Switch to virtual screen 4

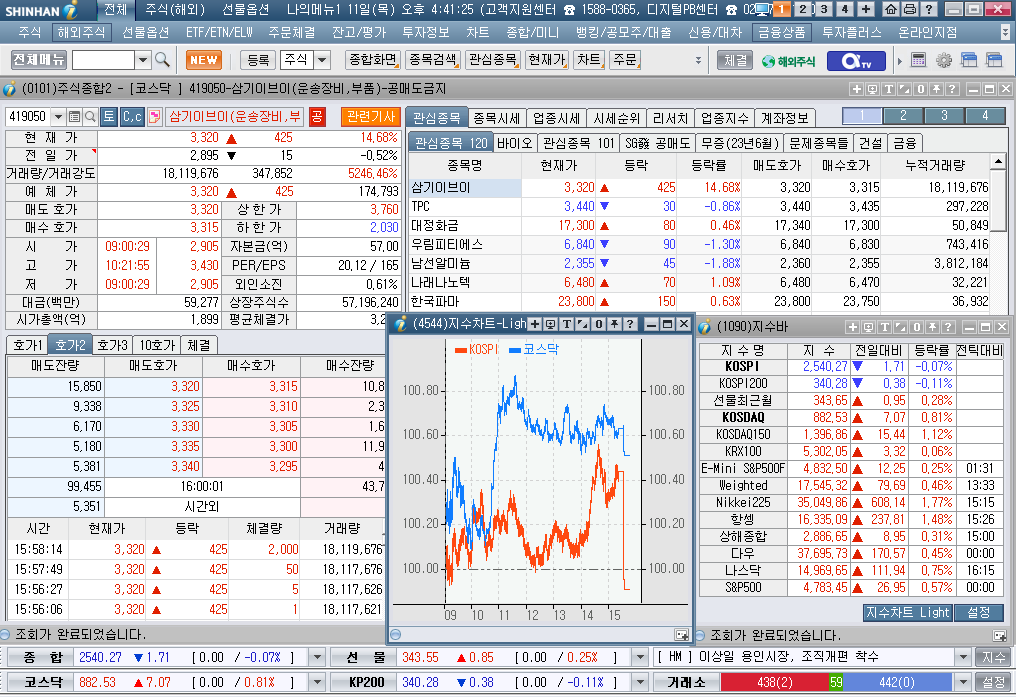coord(845,9)
